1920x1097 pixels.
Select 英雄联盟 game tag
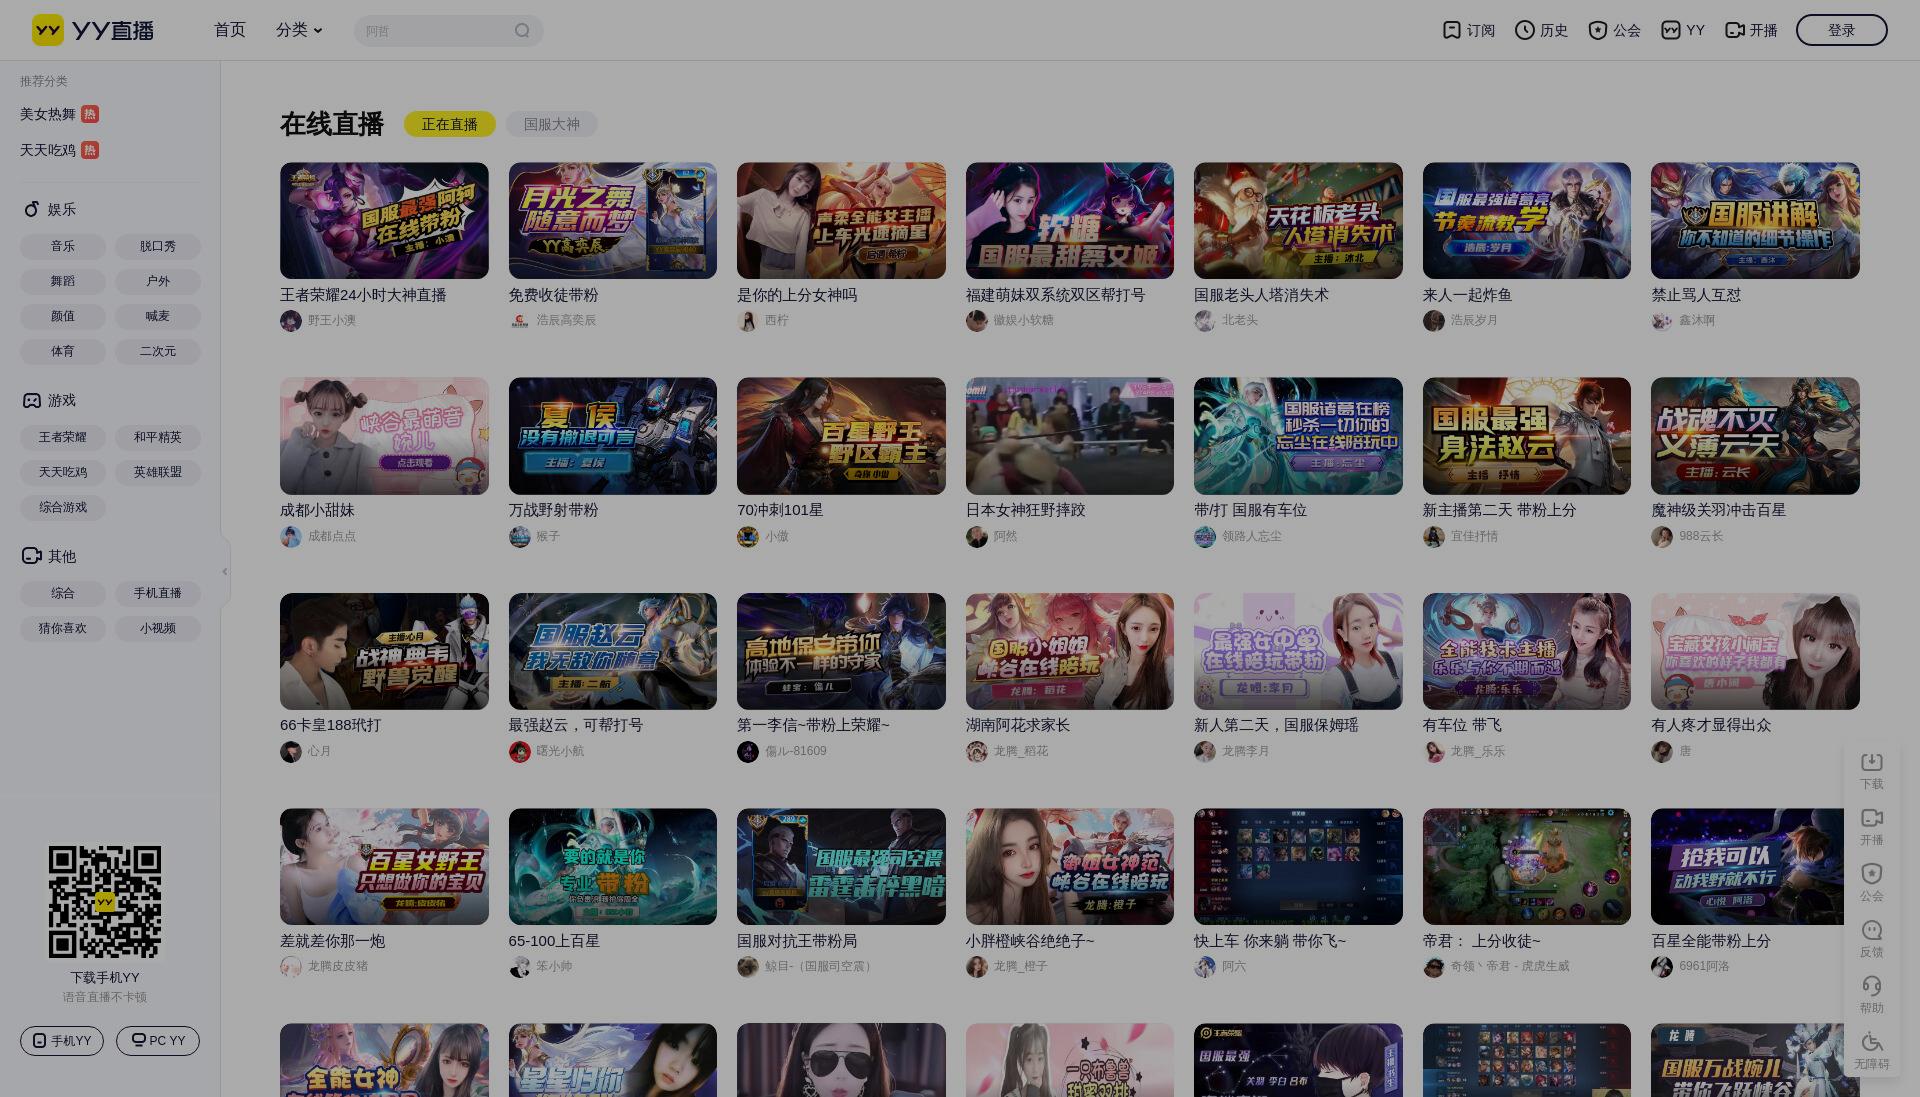click(158, 472)
